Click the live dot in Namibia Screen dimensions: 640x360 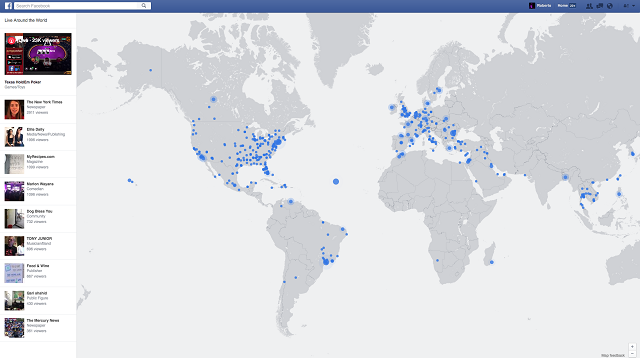438,260
